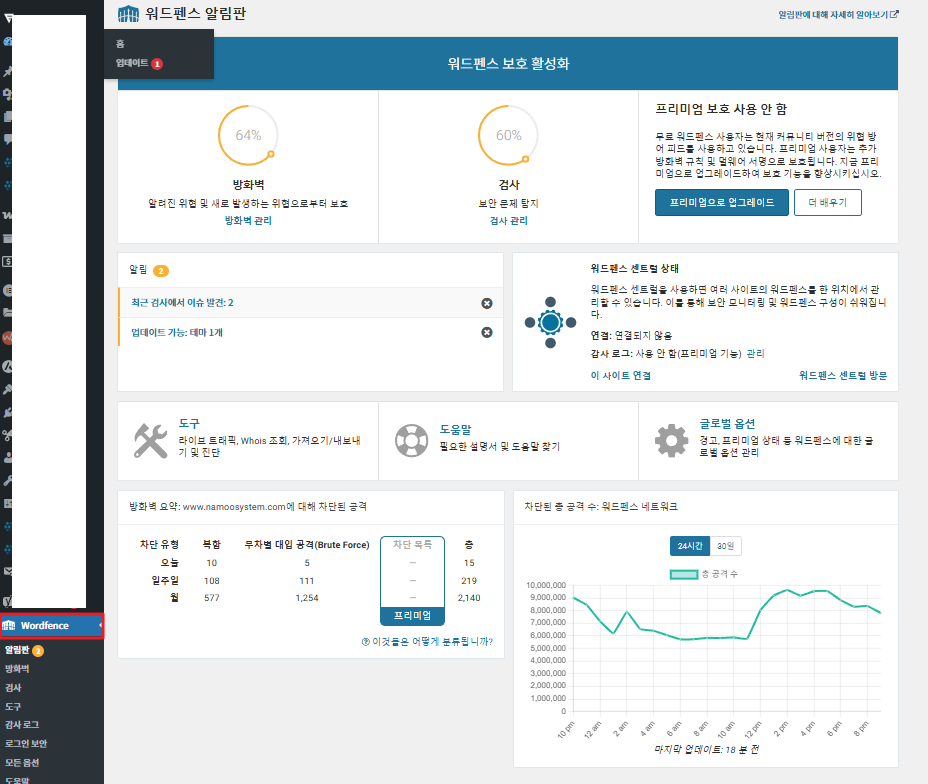Open the 글로벌 옵션 heading link
Screen dimensions: 928x784
point(727,424)
